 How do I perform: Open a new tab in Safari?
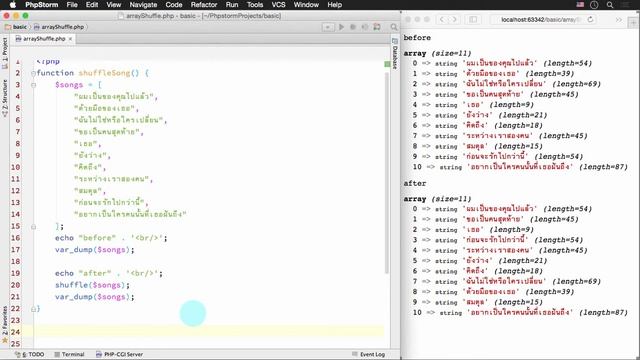633,23
